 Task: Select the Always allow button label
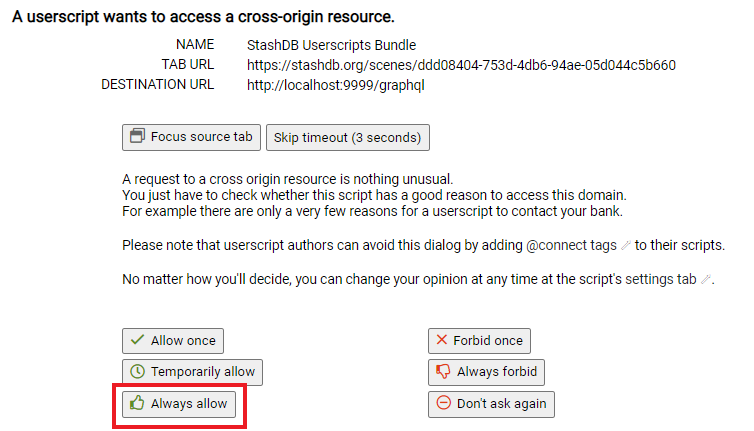point(189,404)
